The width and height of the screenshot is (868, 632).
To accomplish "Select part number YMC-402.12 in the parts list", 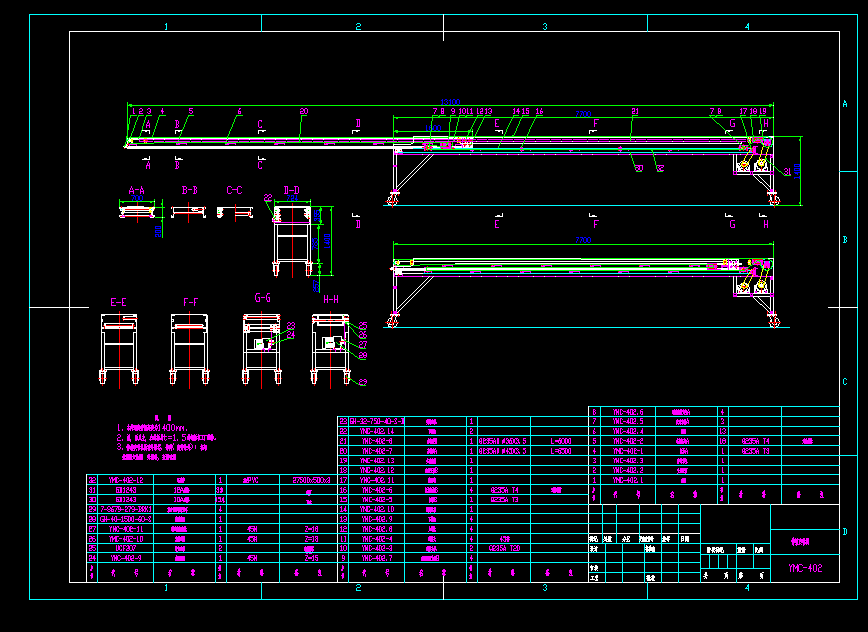I will click(x=377, y=470).
